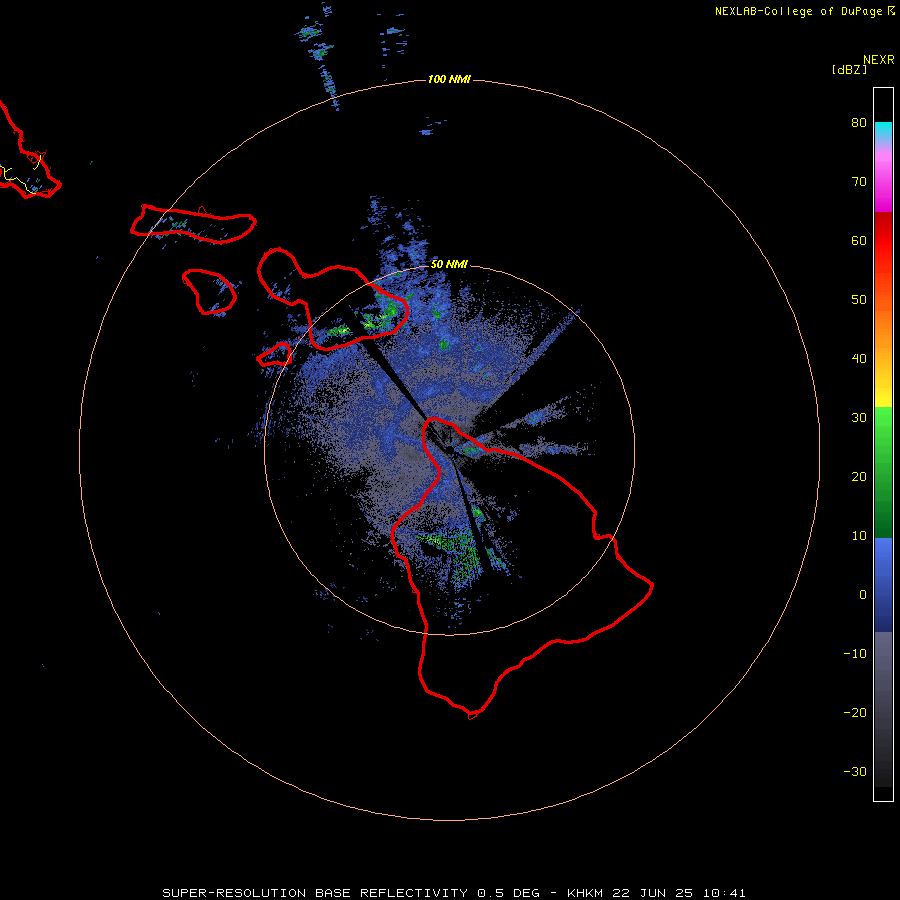Image resolution: width=900 pixels, height=900 pixels.
Task: Click the red segment of the dBZ color bar
Action: 883,241
